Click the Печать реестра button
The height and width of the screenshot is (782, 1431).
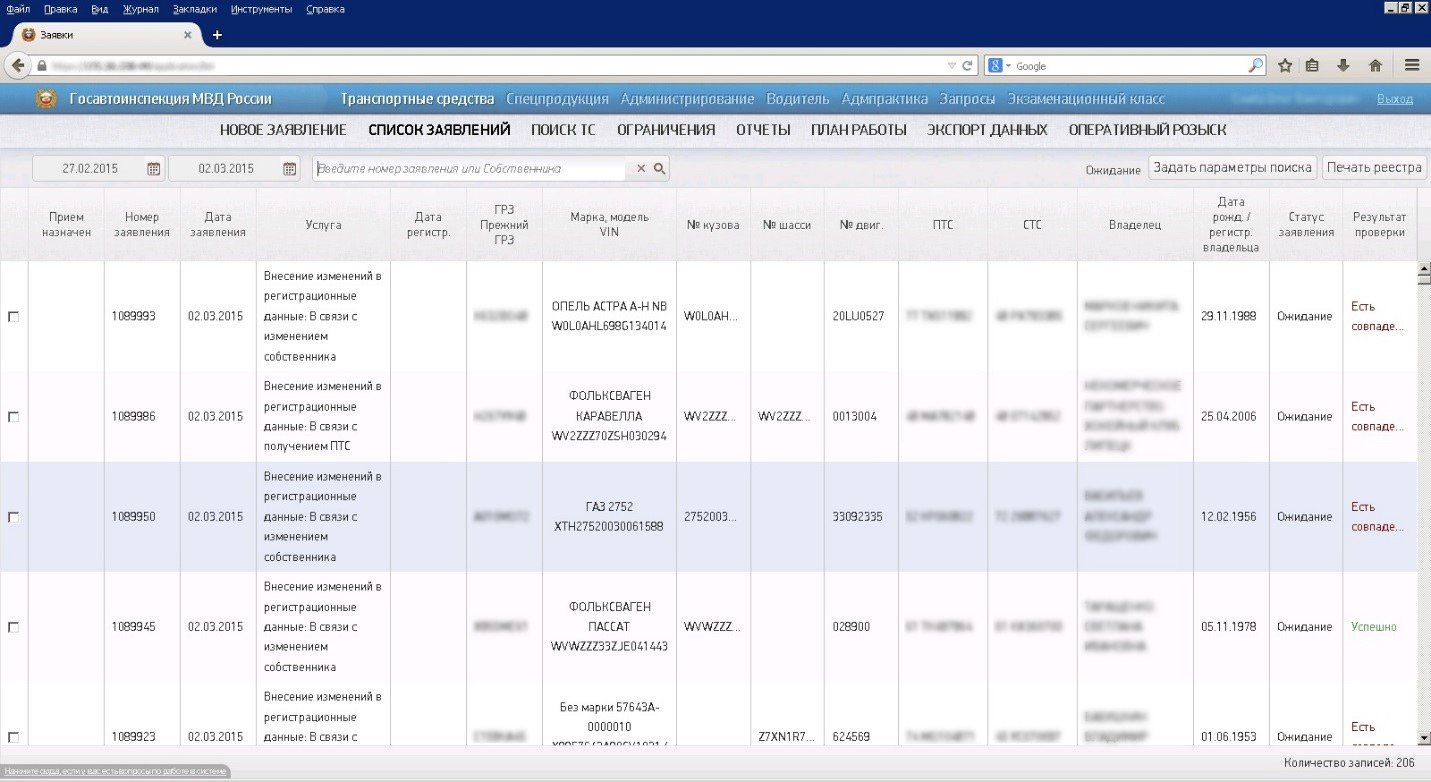click(x=1374, y=168)
